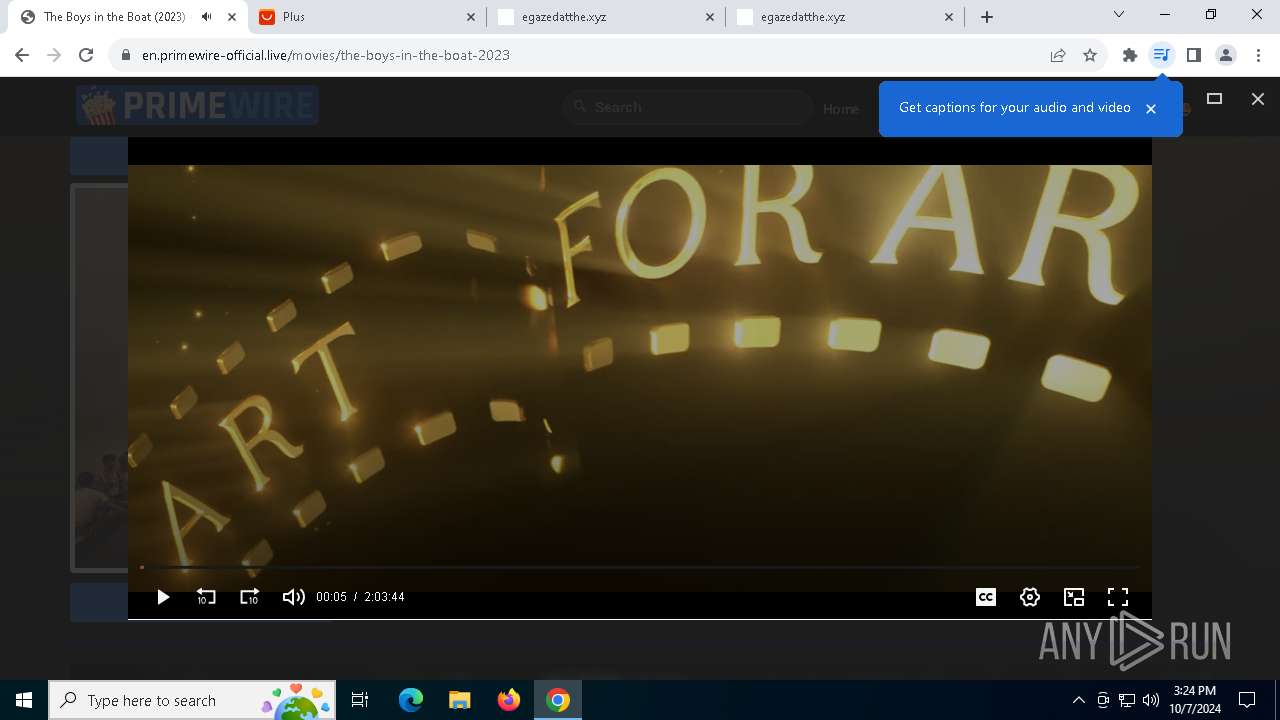Screen dimensions: 1280x720
Task: Go back to previous page
Action: coord(22,55)
